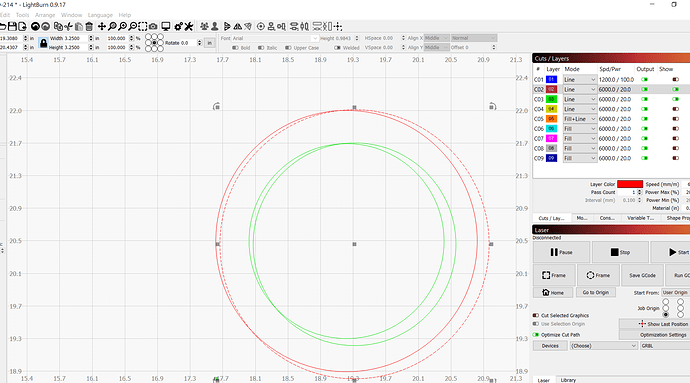Image resolution: width=690 pixels, height=383 pixels.
Task: Click the cut scissors toolbar icon
Action: [x=68, y=27]
